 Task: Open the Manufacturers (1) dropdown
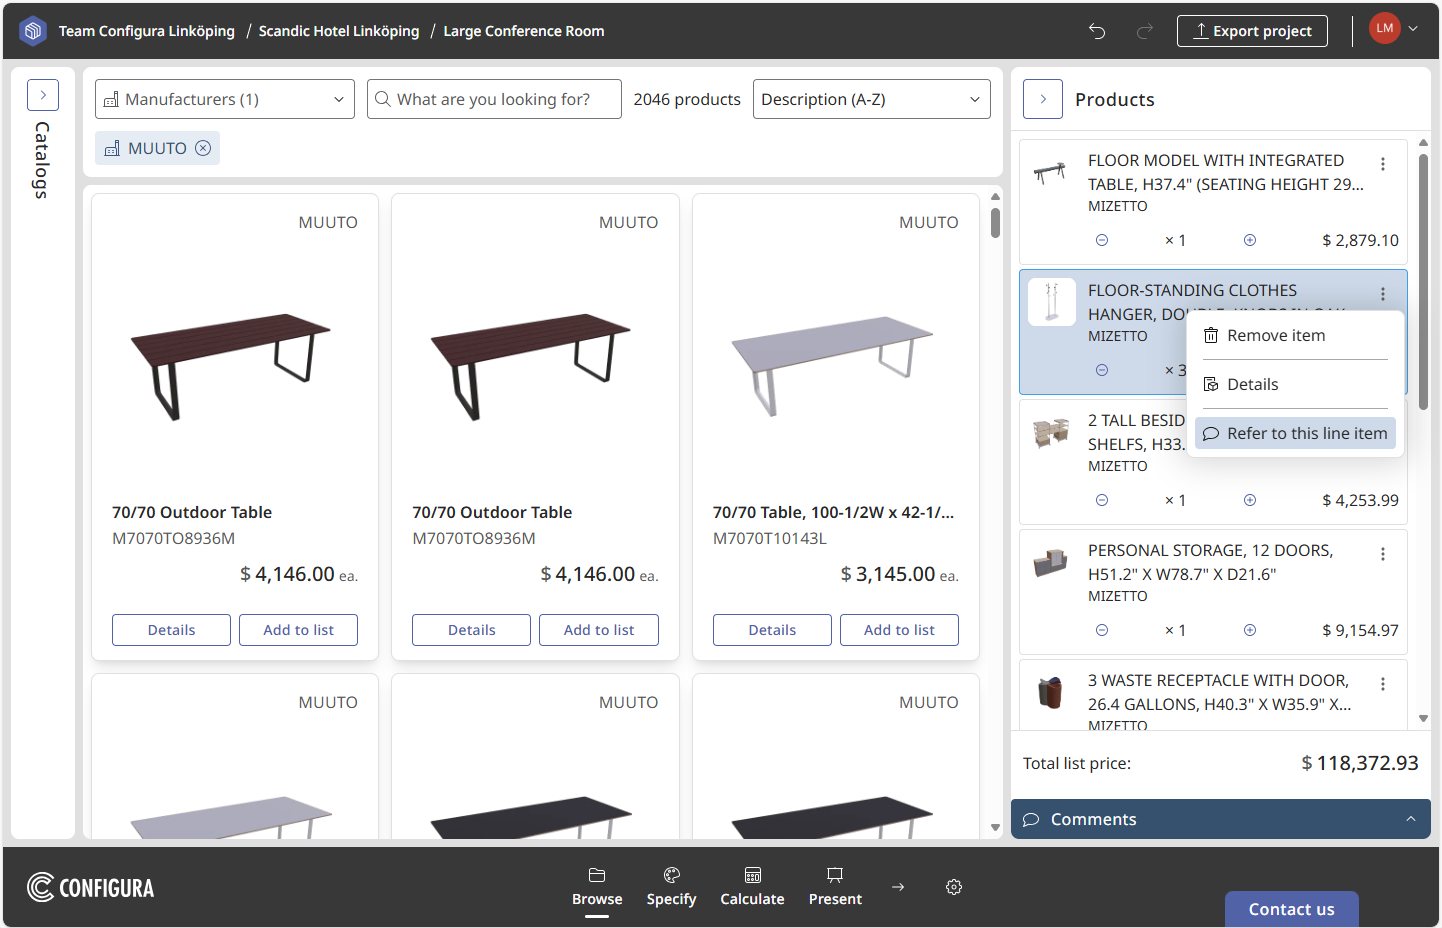point(225,99)
